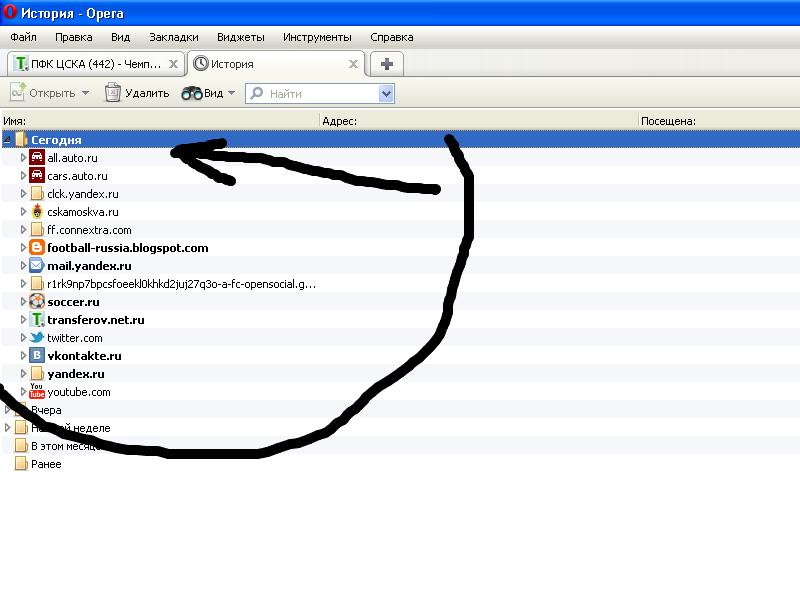This screenshot has width=800, height=600.
Task: Select the r1rk9np7bpcsfoeekl0khkd2juj27q3o opensocial entry
Action: coord(182,284)
